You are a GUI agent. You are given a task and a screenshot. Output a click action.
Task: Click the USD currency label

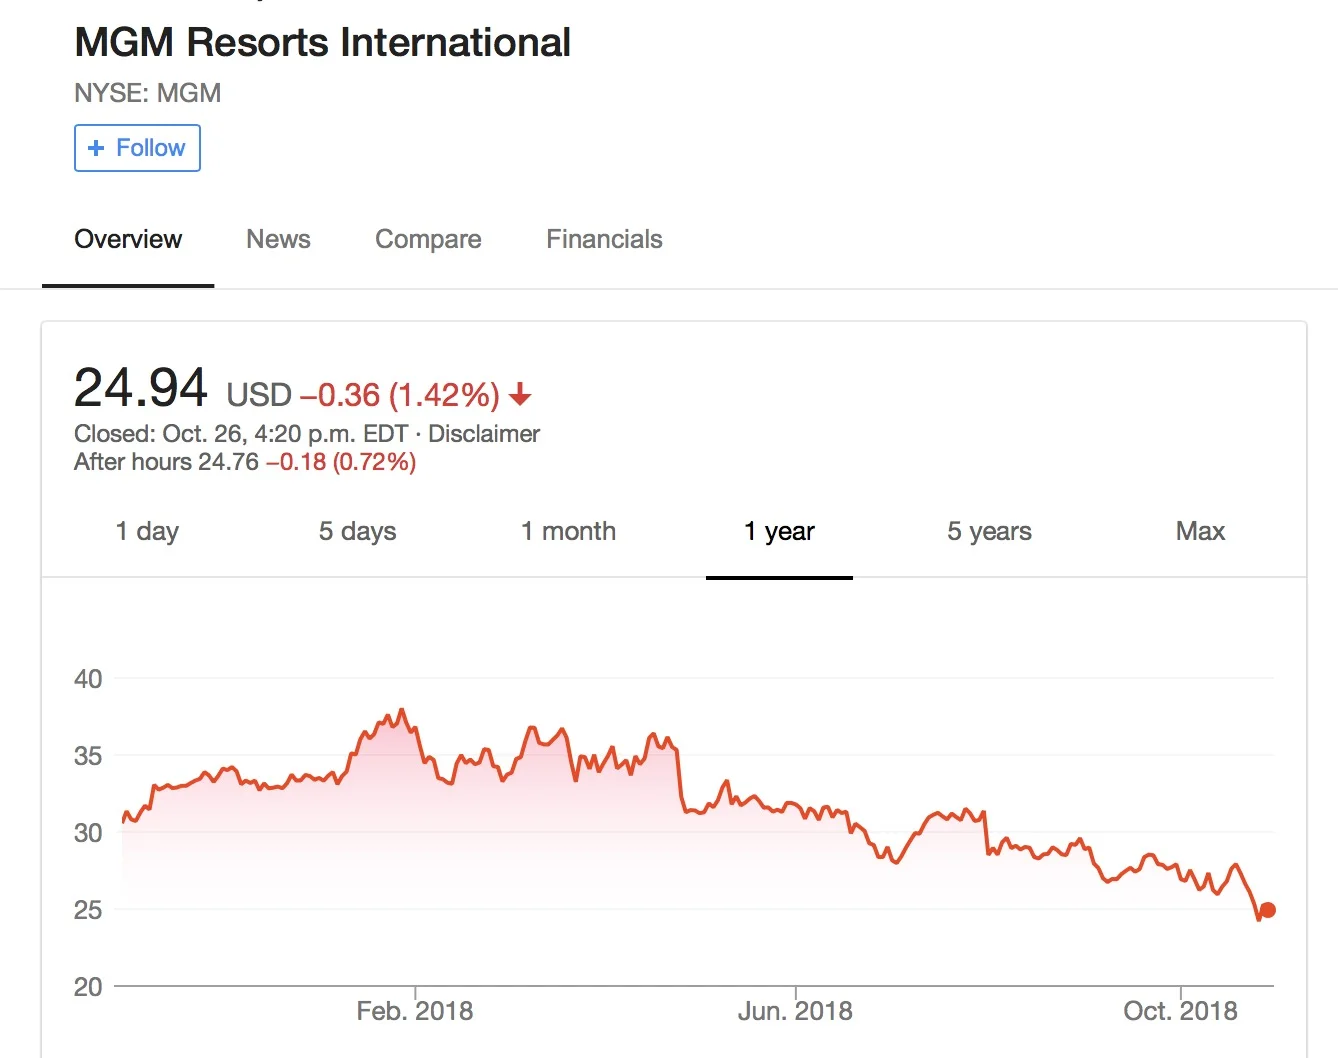tap(259, 395)
